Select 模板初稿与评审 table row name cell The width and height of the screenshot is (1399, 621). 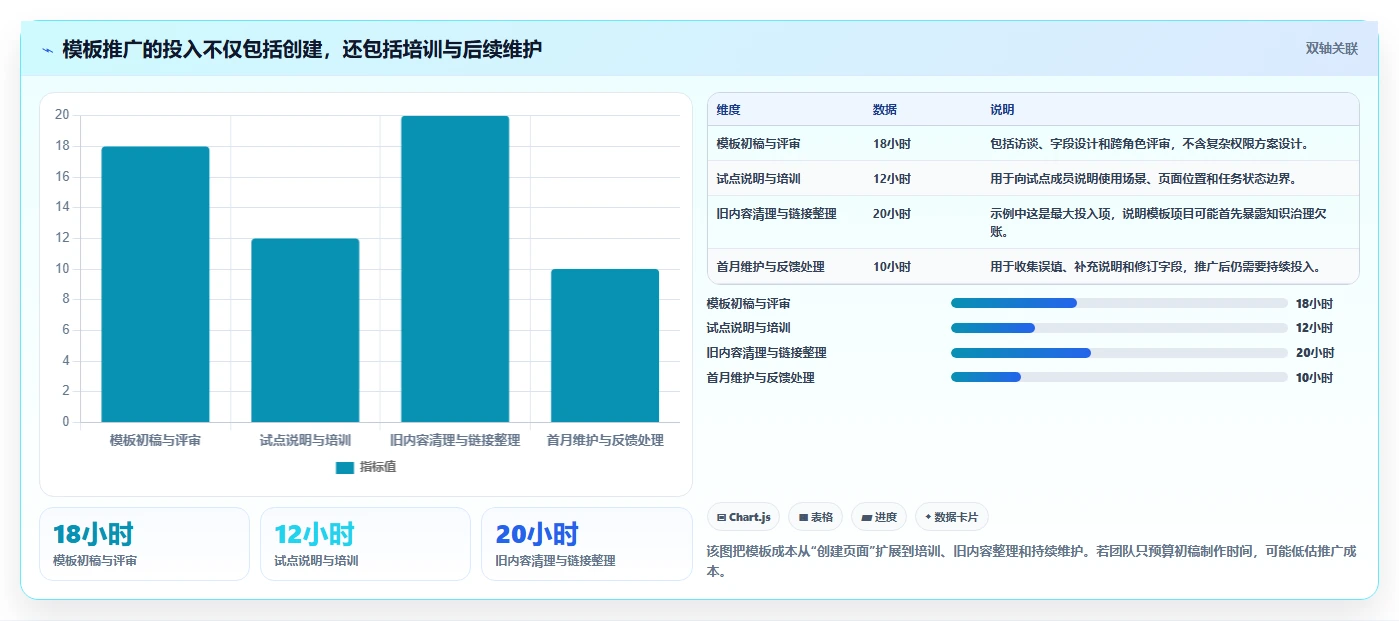(x=758, y=144)
